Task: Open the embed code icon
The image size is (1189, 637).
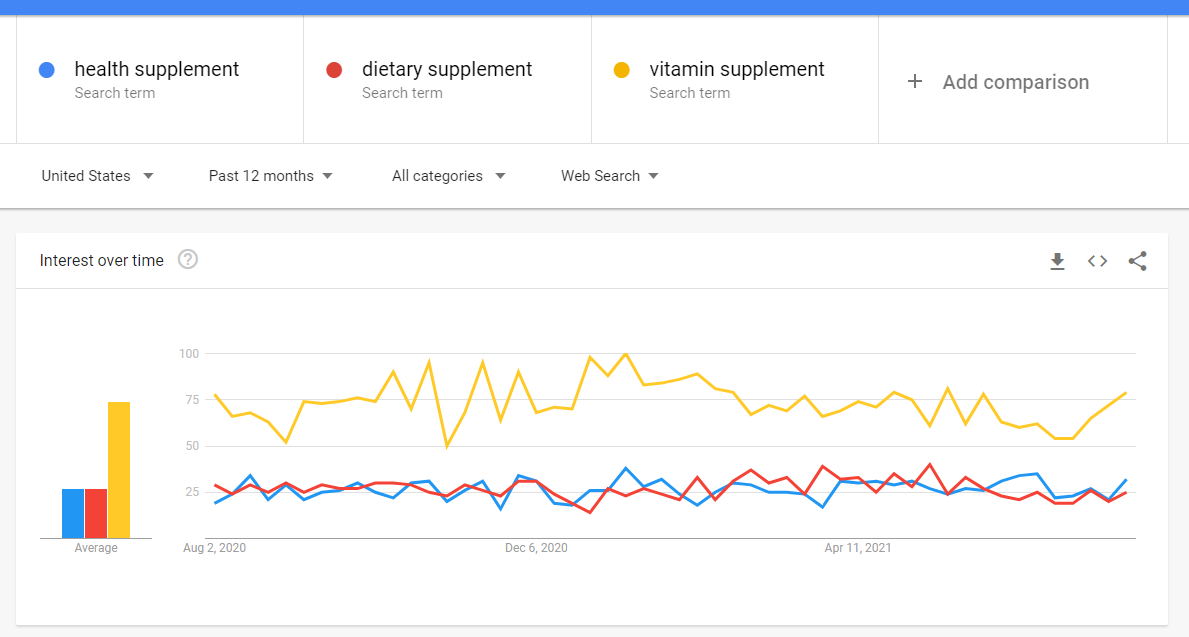Action: [x=1097, y=261]
